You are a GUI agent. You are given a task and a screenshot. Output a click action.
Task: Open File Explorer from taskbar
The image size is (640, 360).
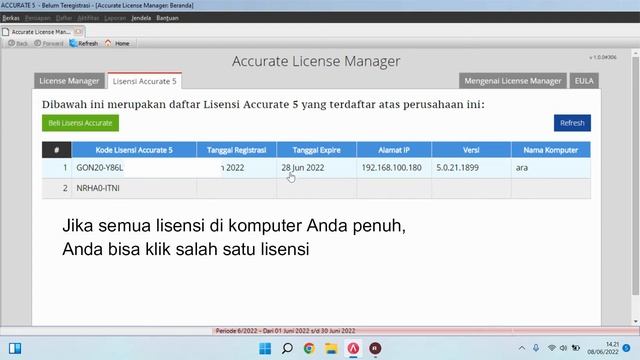[x=331, y=349]
